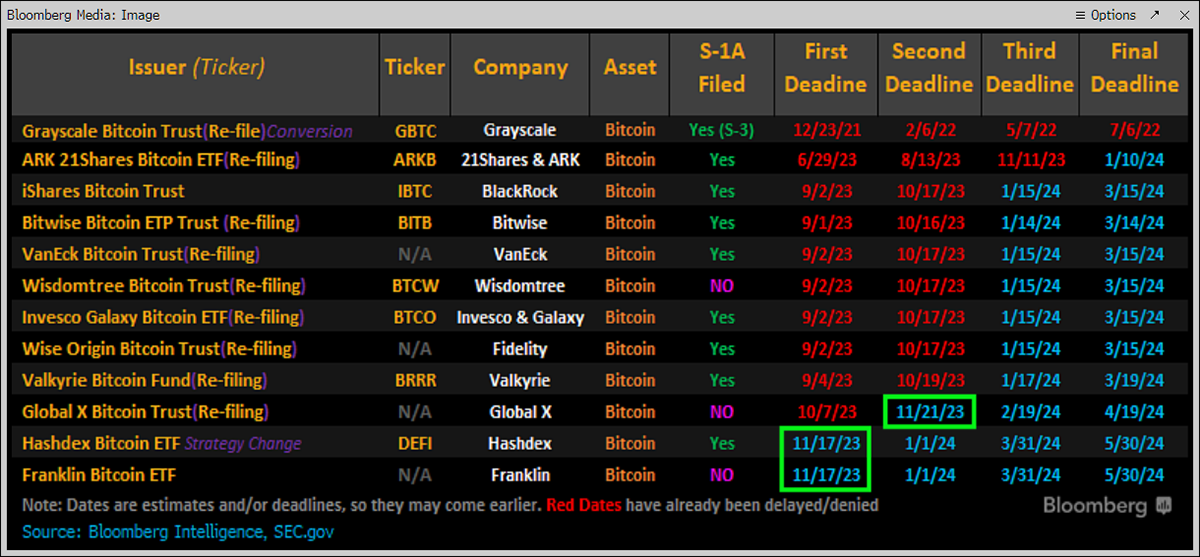
Task: Click the 9/1/23 first deadline cell
Action: pyautogui.click(x=826, y=223)
